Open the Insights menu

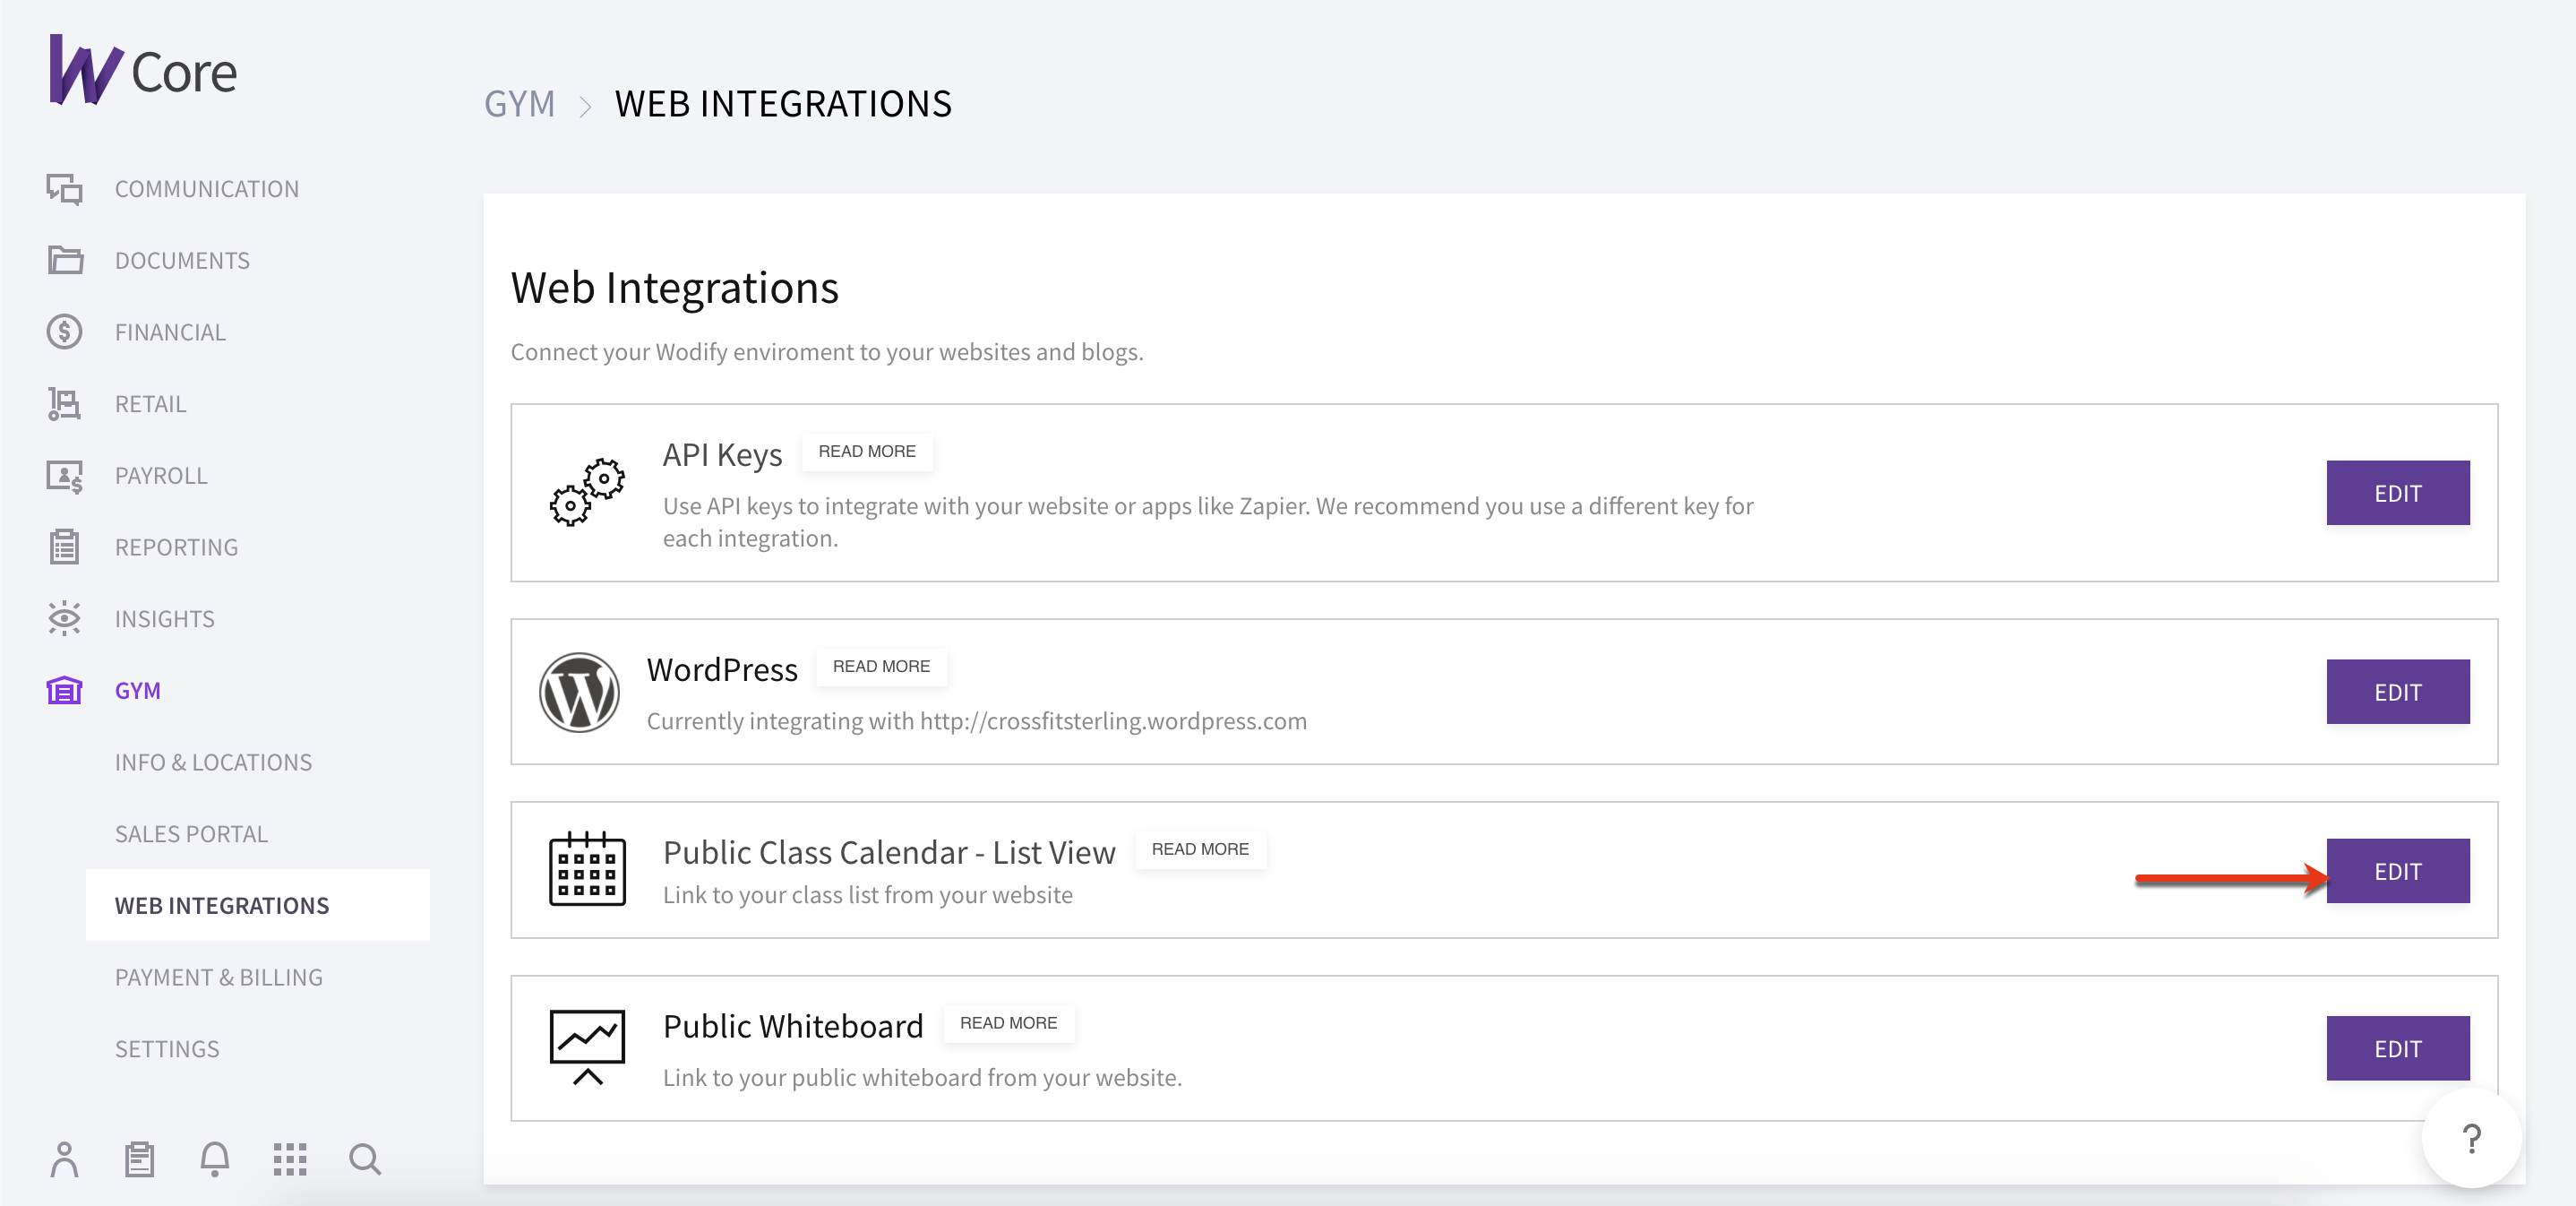(x=164, y=619)
